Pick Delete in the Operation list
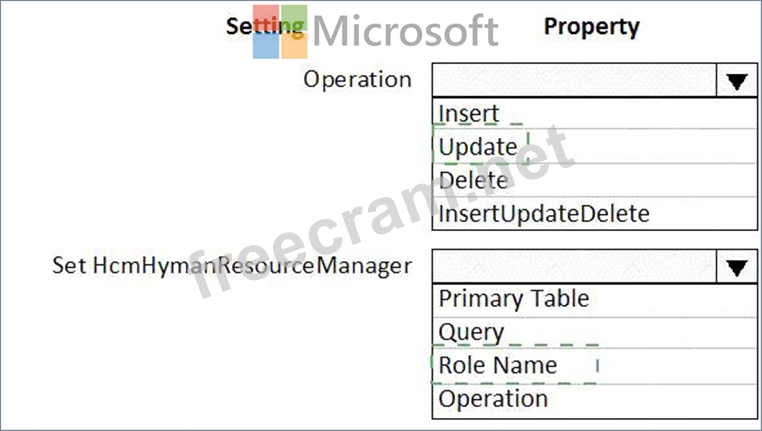This screenshot has height=431, width=762. coord(473,180)
